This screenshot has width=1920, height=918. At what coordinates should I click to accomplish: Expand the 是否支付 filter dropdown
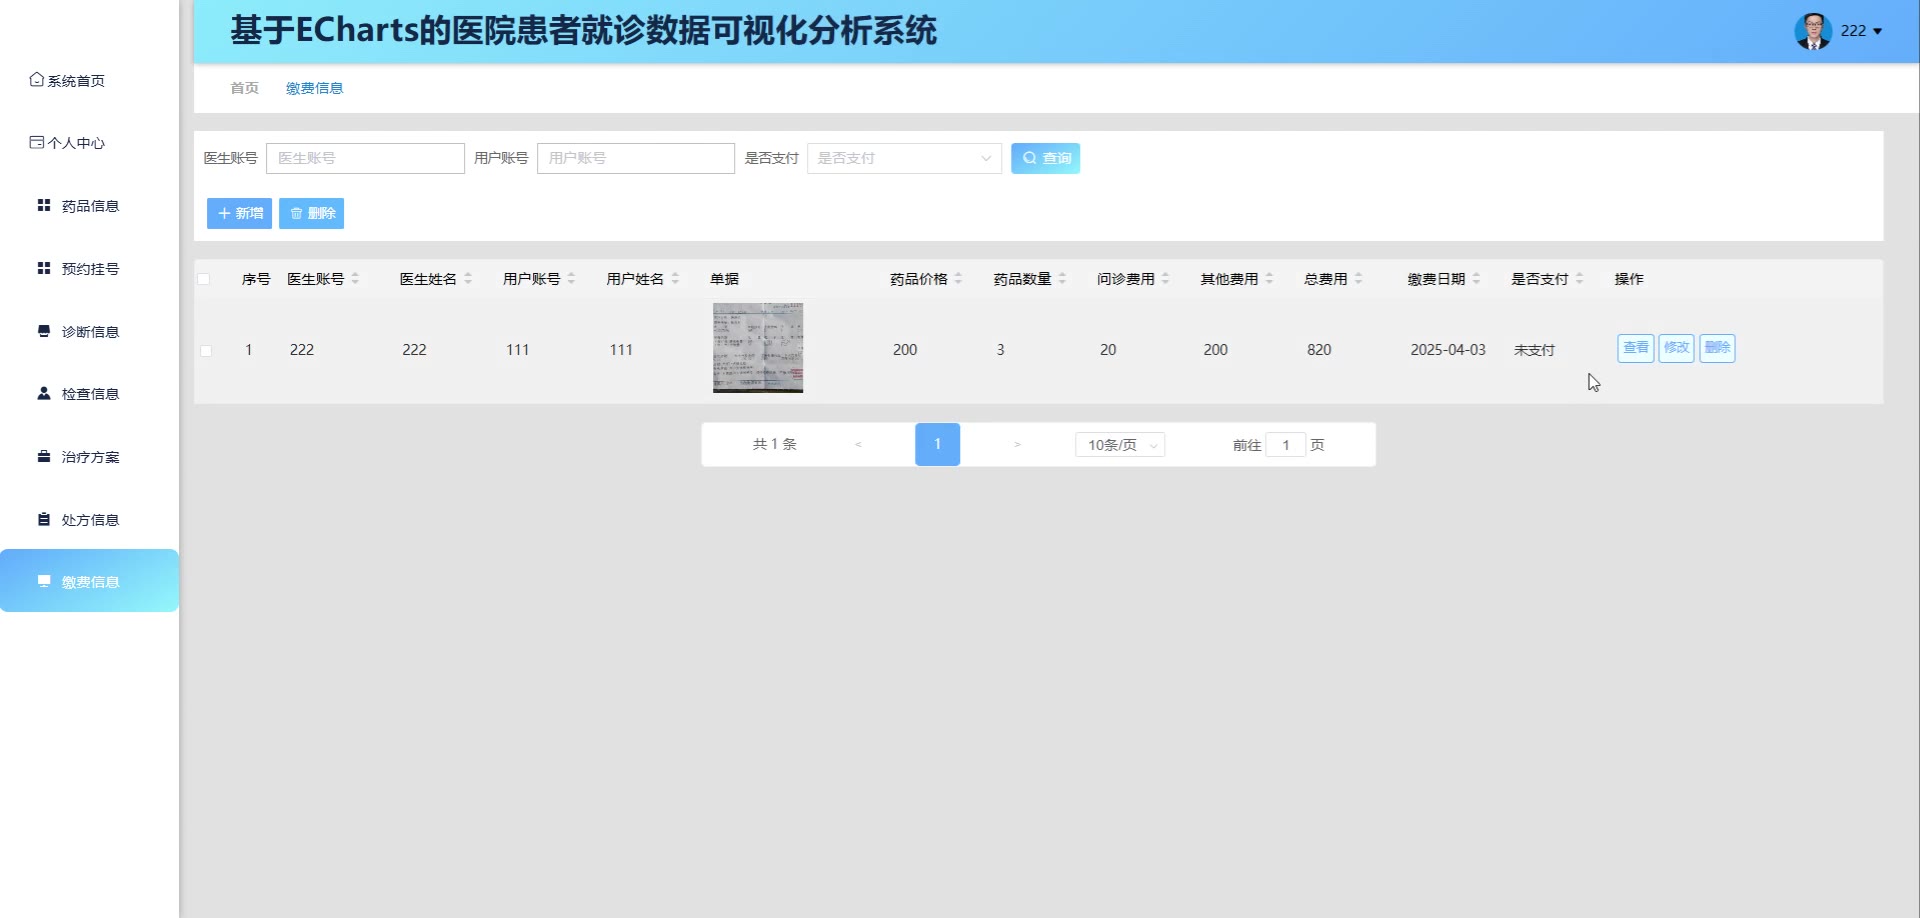[x=904, y=158]
